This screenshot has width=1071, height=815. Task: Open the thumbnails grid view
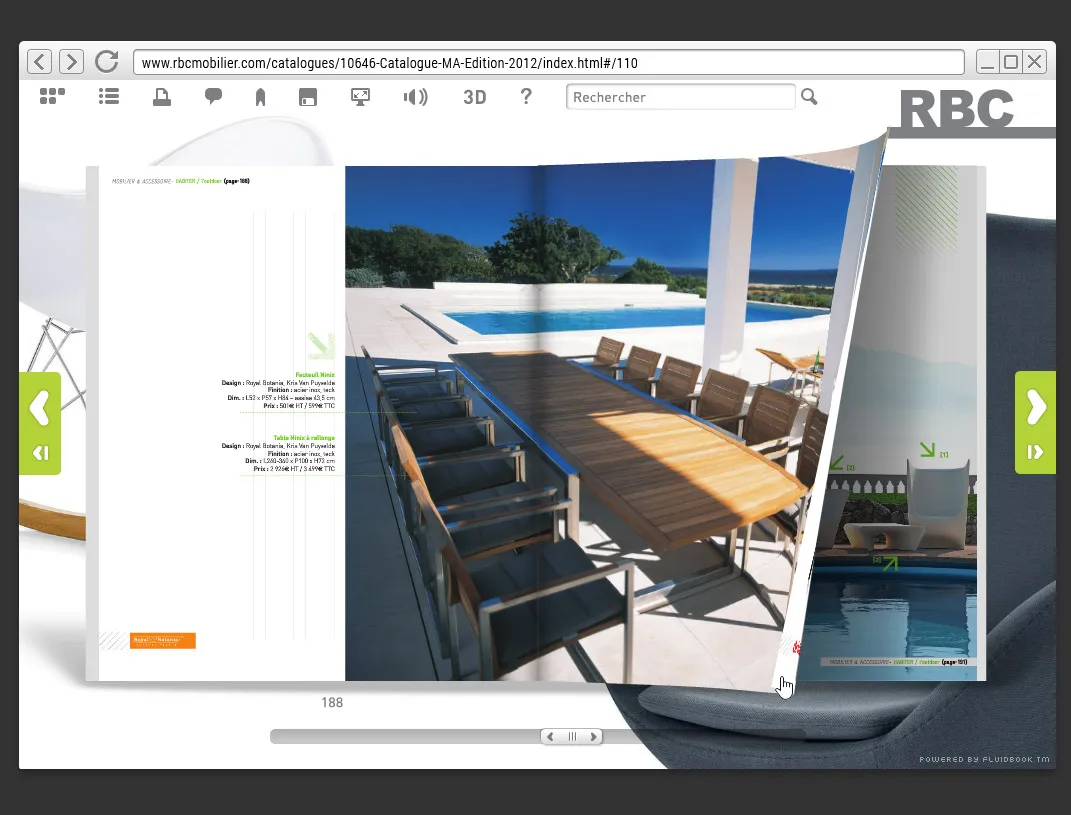tap(52, 97)
